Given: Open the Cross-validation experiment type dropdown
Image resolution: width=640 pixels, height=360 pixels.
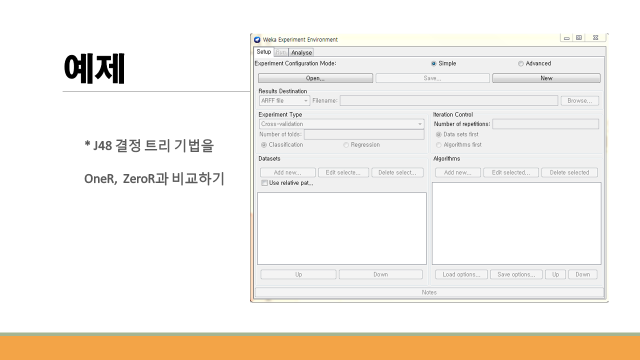Looking at the screenshot, I should (x=341, y=124).
